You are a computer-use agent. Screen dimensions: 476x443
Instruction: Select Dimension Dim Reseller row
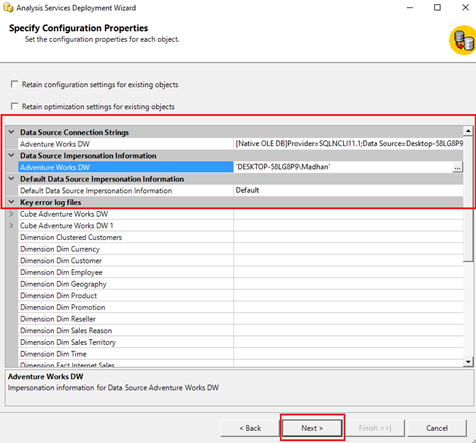click(x=126, y=319)
